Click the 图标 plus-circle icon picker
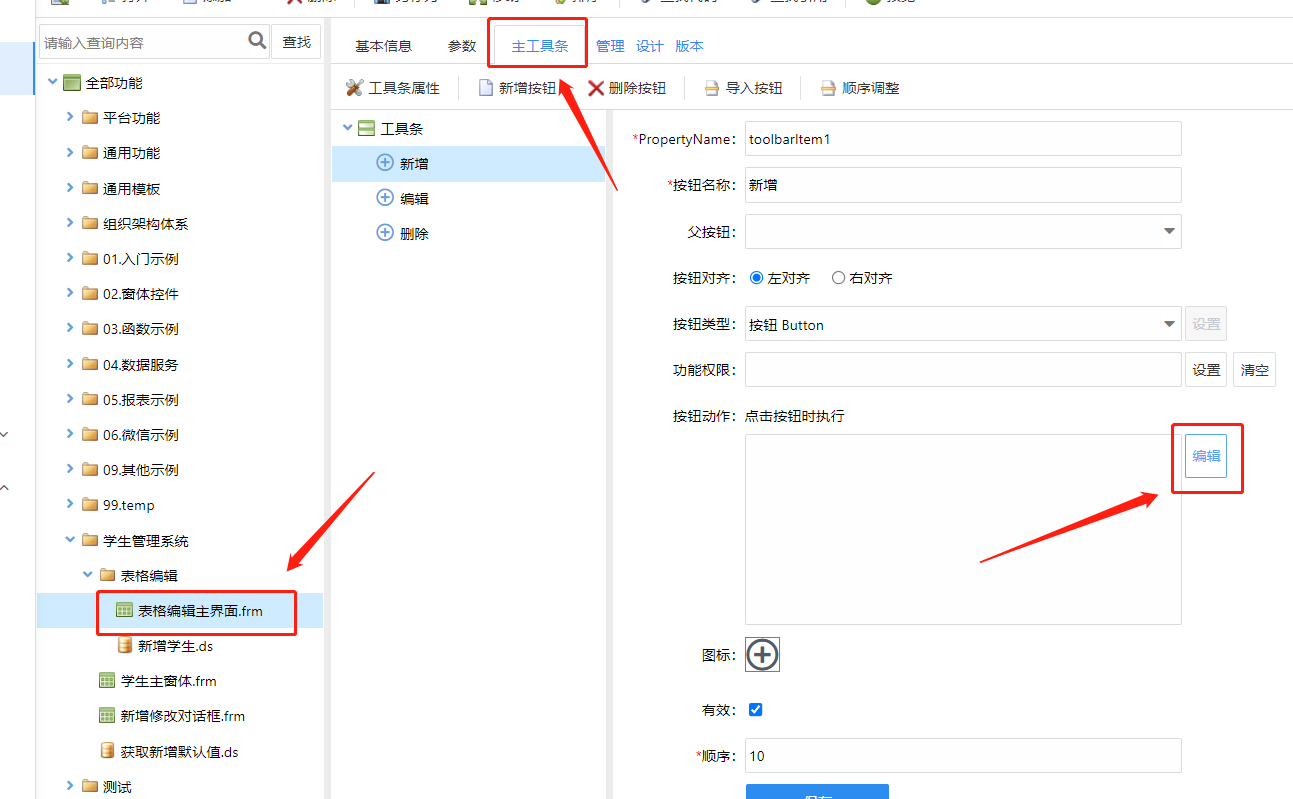This screenshot has width=1293, height=799. tap(762, 654)
